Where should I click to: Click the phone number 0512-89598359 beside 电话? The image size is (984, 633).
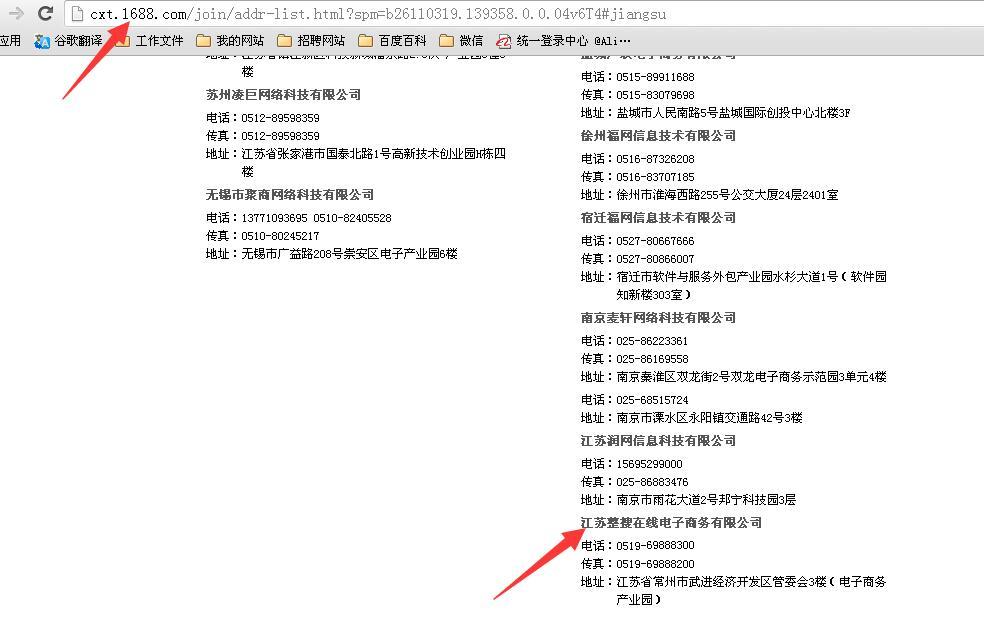[280, 118]
